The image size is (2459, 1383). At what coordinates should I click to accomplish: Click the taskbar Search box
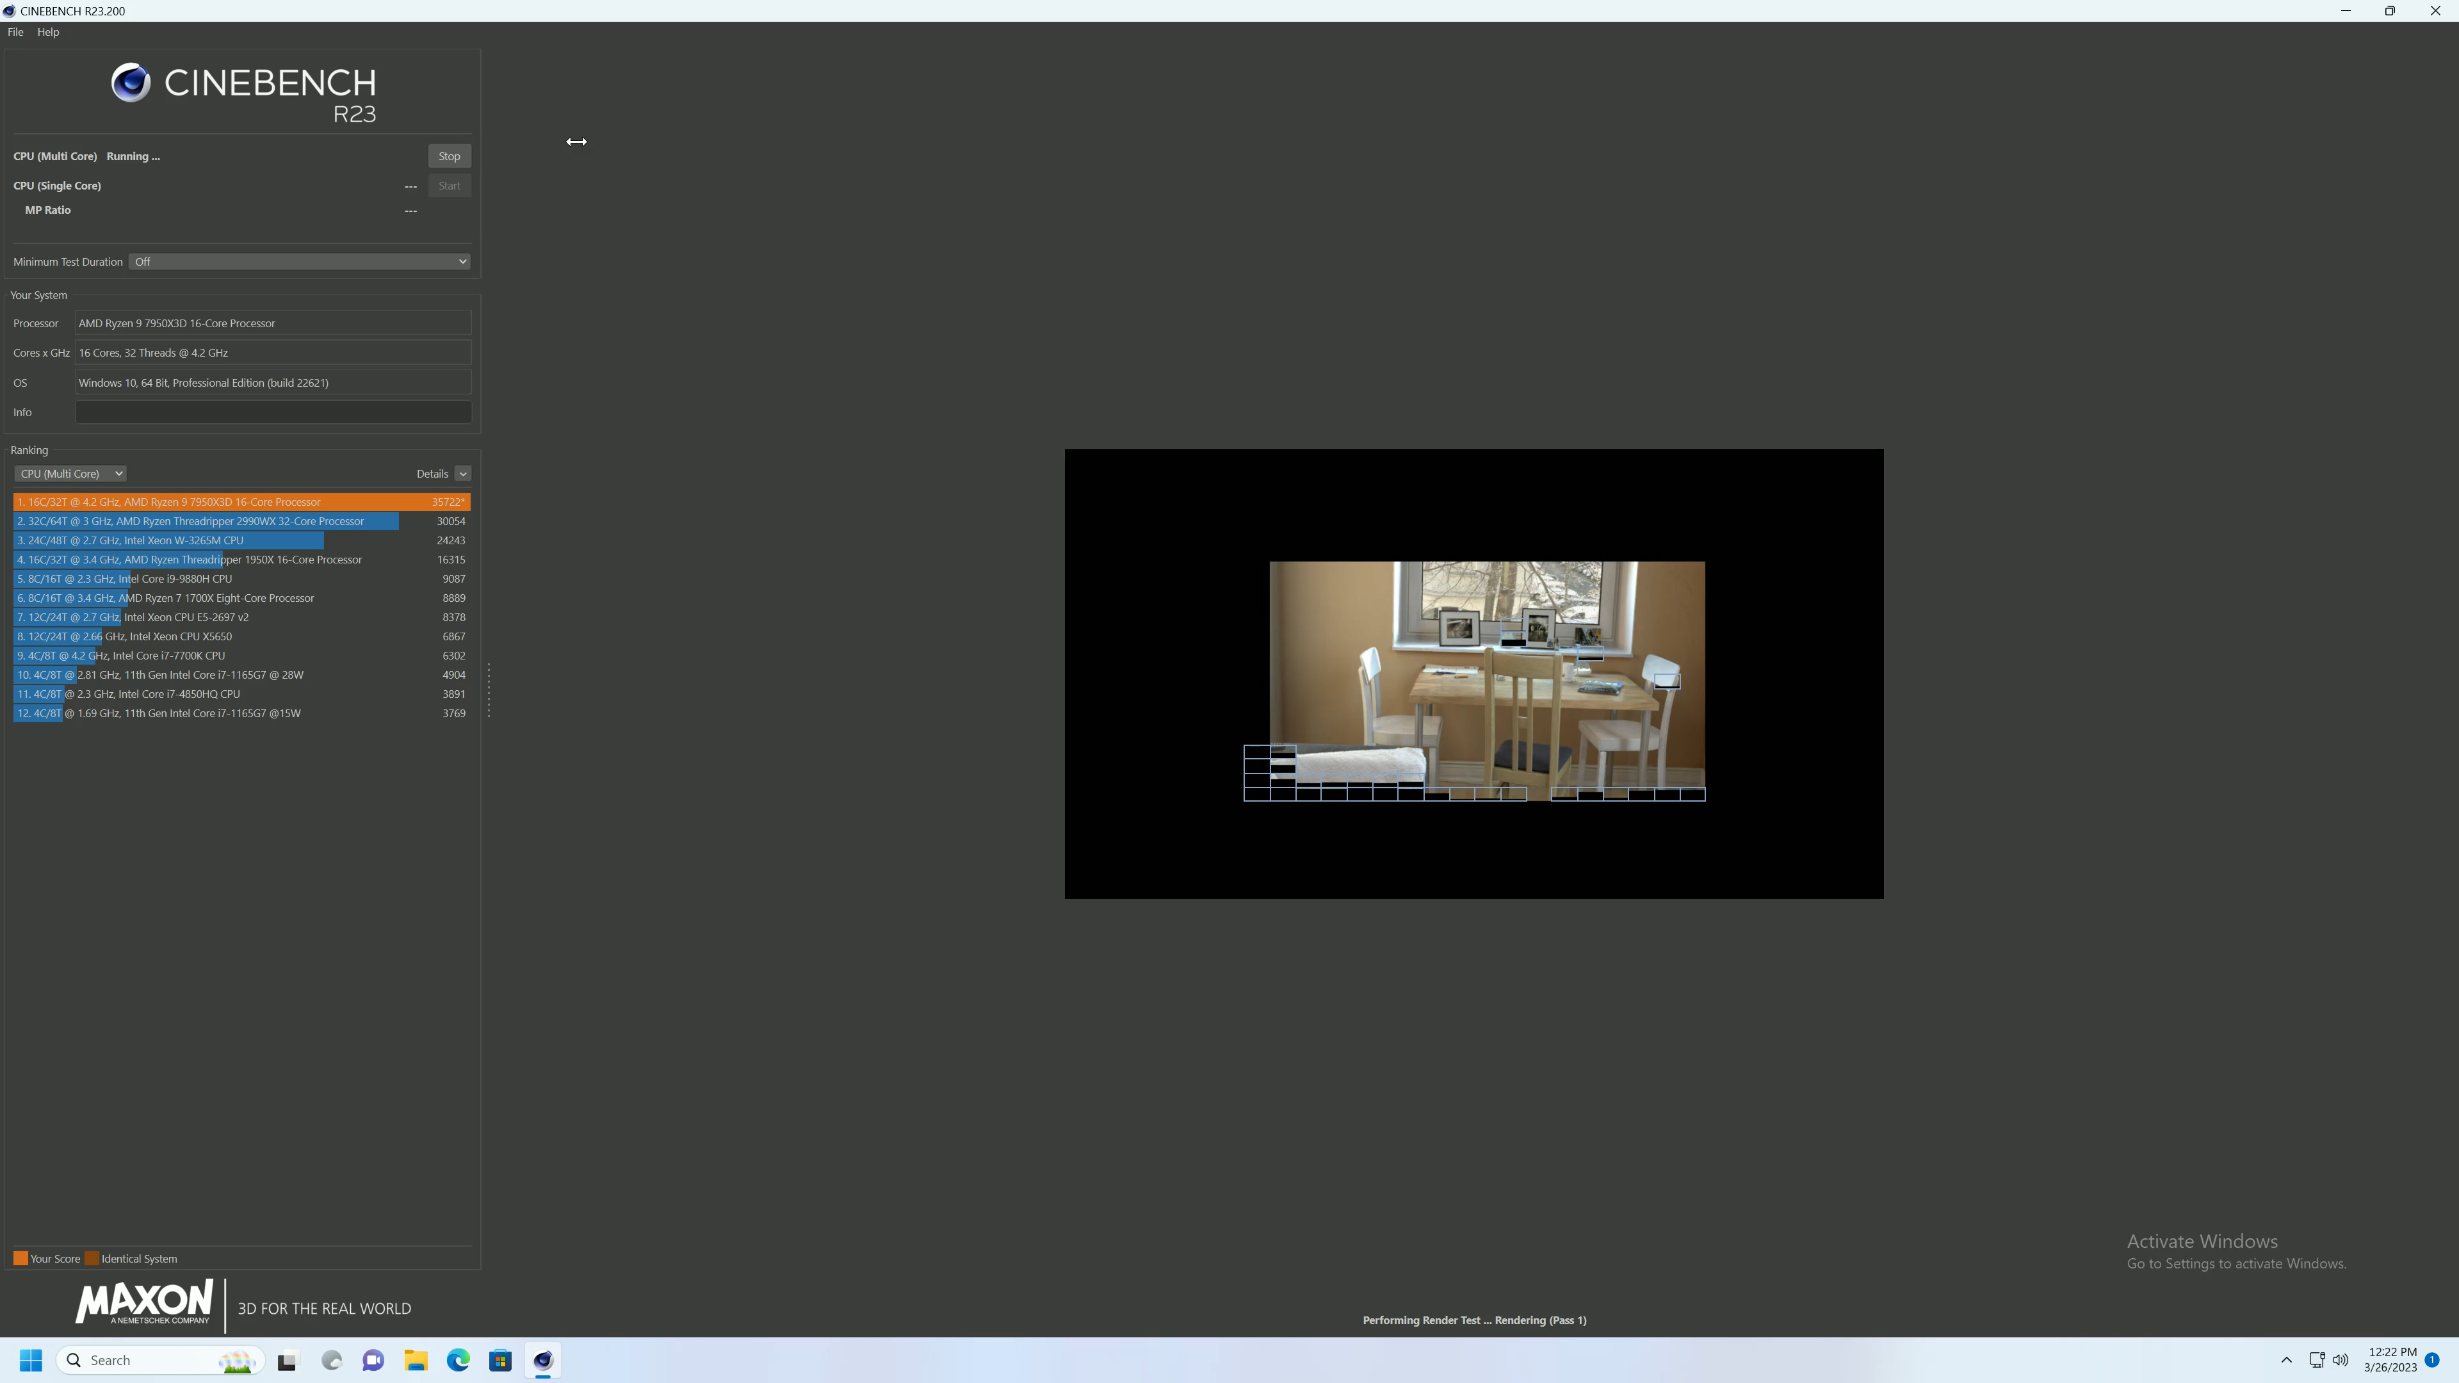pyautogui.click(x=160, y=1360)
